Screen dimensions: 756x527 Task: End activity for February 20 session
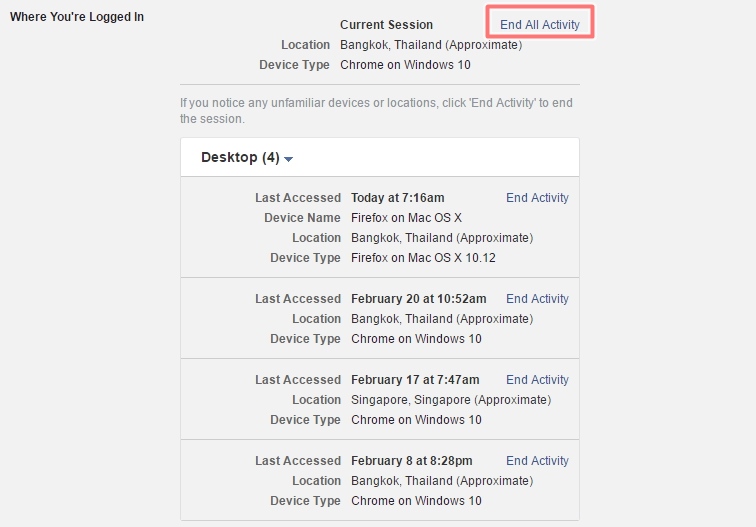537,299
